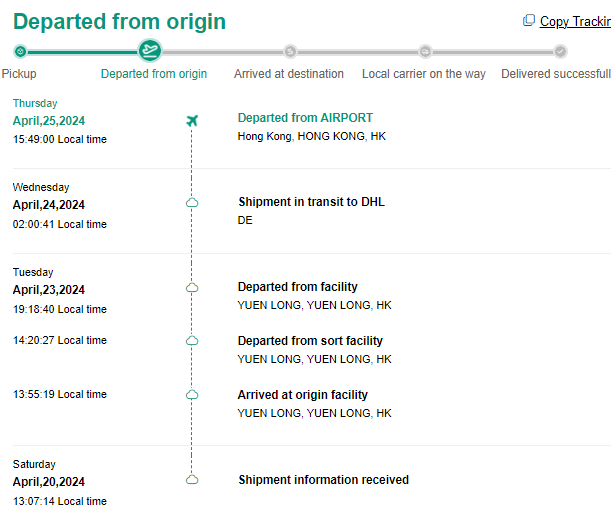Click the Local carrier on the way icon
The width and height of the screenshot is (611, 529).
click(425, 51)
